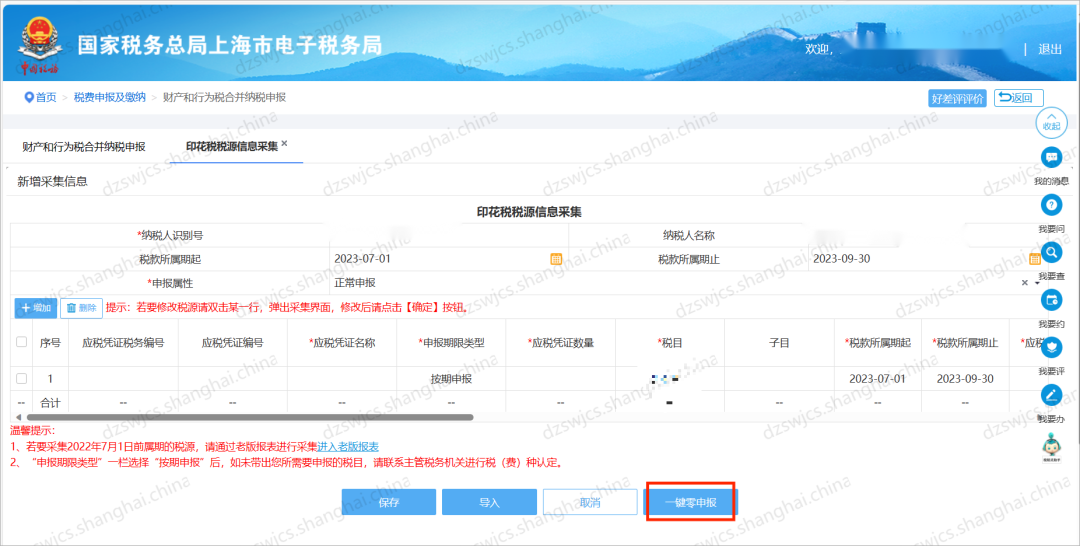The width and height of the screenshot is (1080, 546).
Task: Open 税费申报及缴纳 breadcrumb link
Action: pos(110,98)
